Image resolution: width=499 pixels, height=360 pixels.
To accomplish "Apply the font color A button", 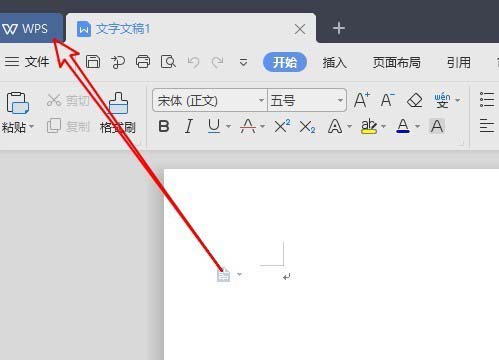I will tap(403, 127).
